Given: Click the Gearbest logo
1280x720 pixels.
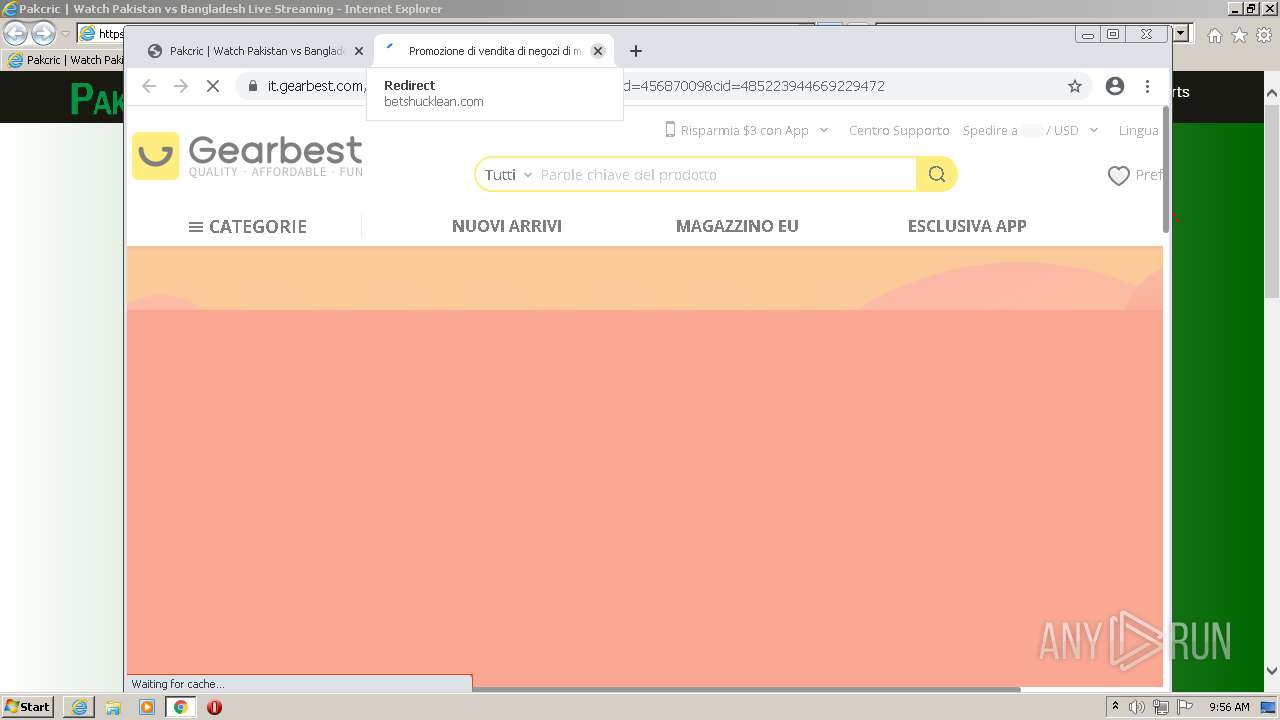Looking at the screenshot, I should coord(247,156).
